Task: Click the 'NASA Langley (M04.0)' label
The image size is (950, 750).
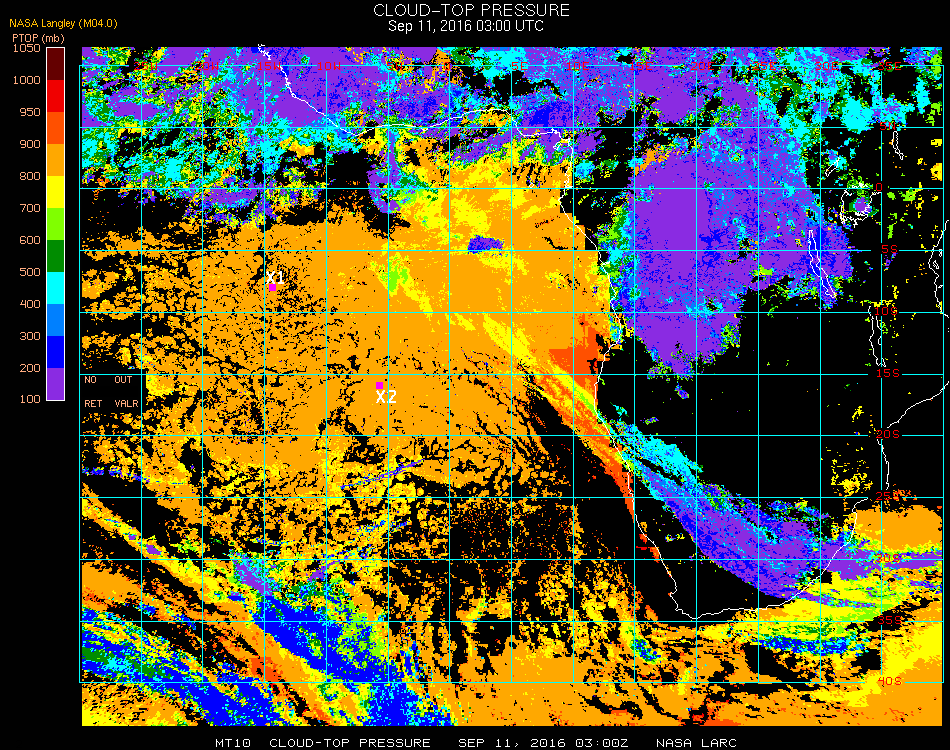Action: [x=63, y=24]
